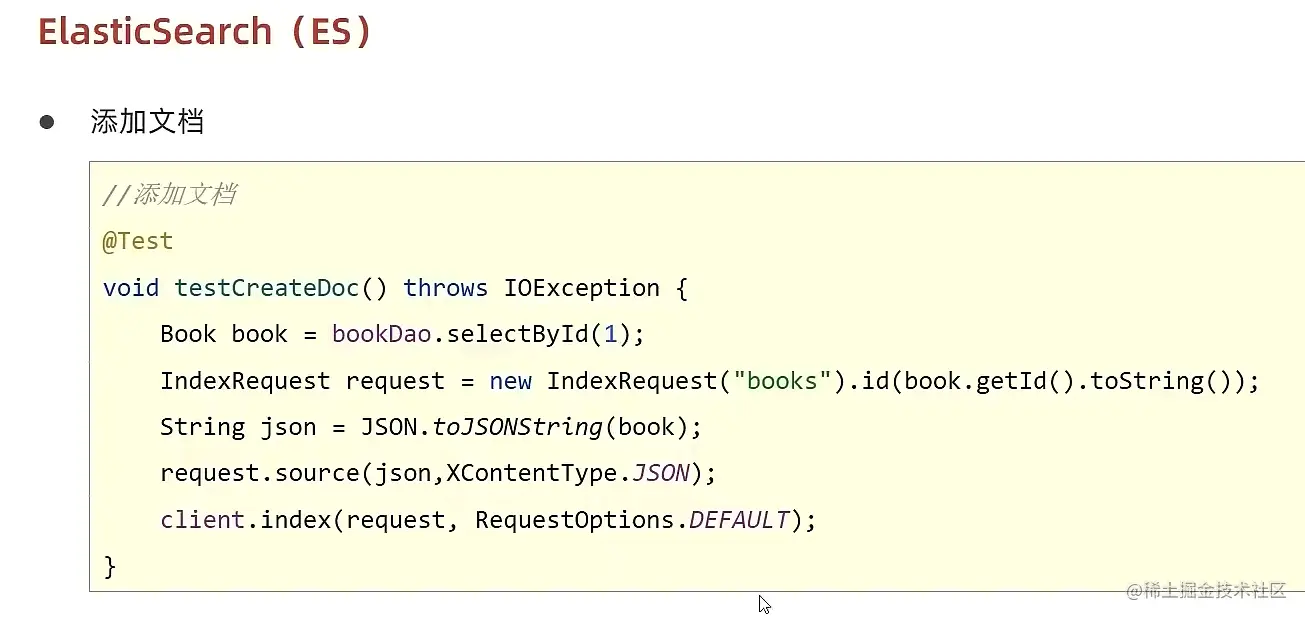Click the new keyword

click(x=510, y=381)
